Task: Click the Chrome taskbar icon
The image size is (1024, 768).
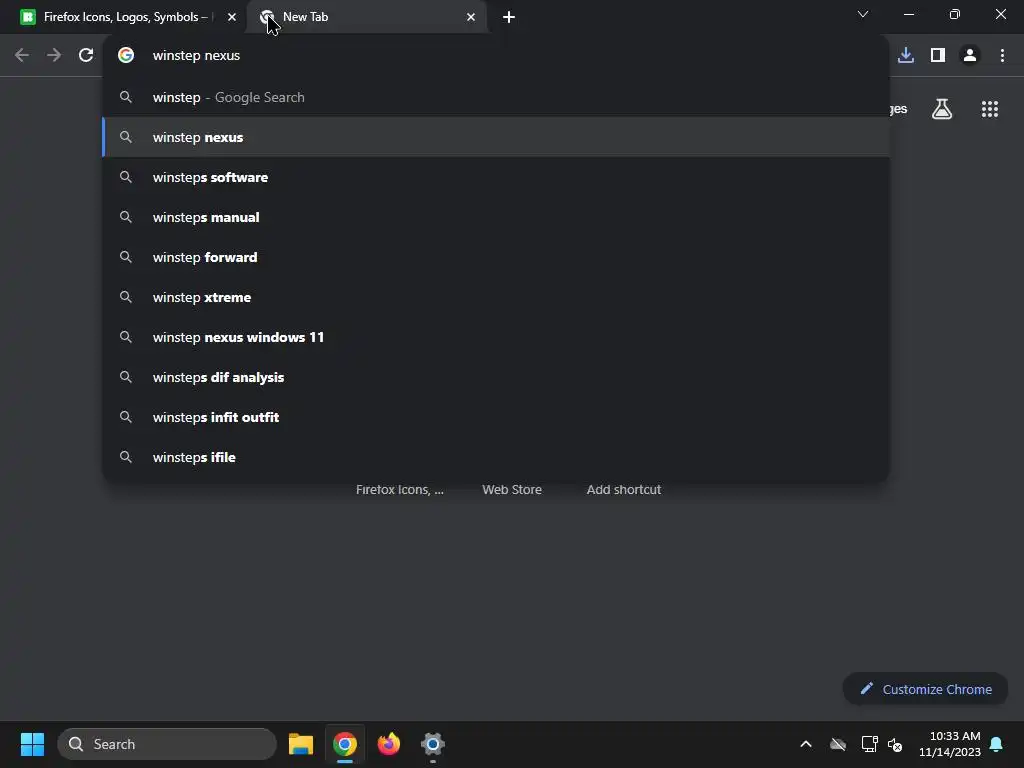Action: click(345, 744)
